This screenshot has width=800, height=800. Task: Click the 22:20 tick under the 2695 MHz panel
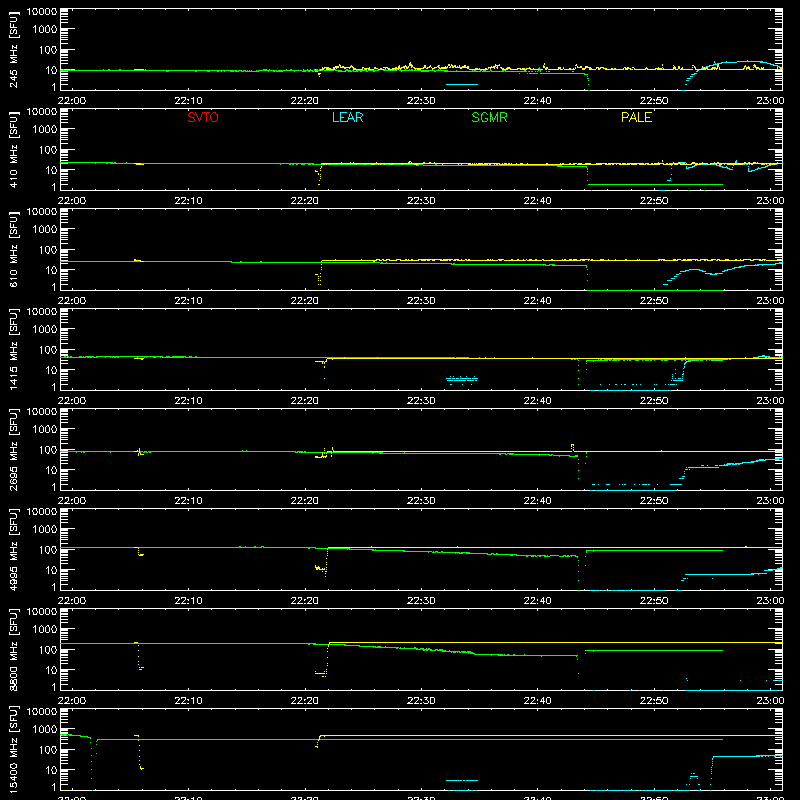(305, 501)
